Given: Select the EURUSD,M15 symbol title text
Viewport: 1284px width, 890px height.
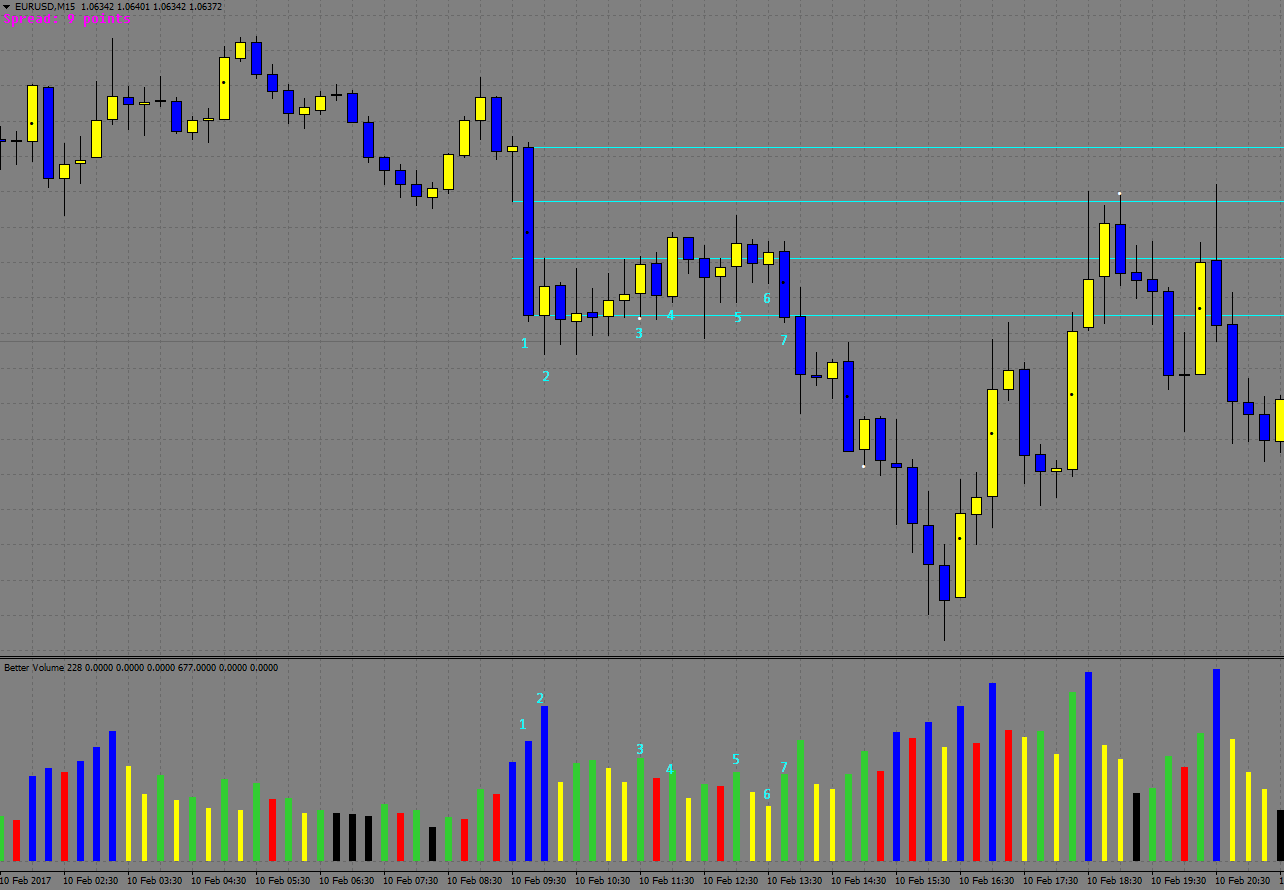Looking at the screenshot, I should [x=43, y=7].
